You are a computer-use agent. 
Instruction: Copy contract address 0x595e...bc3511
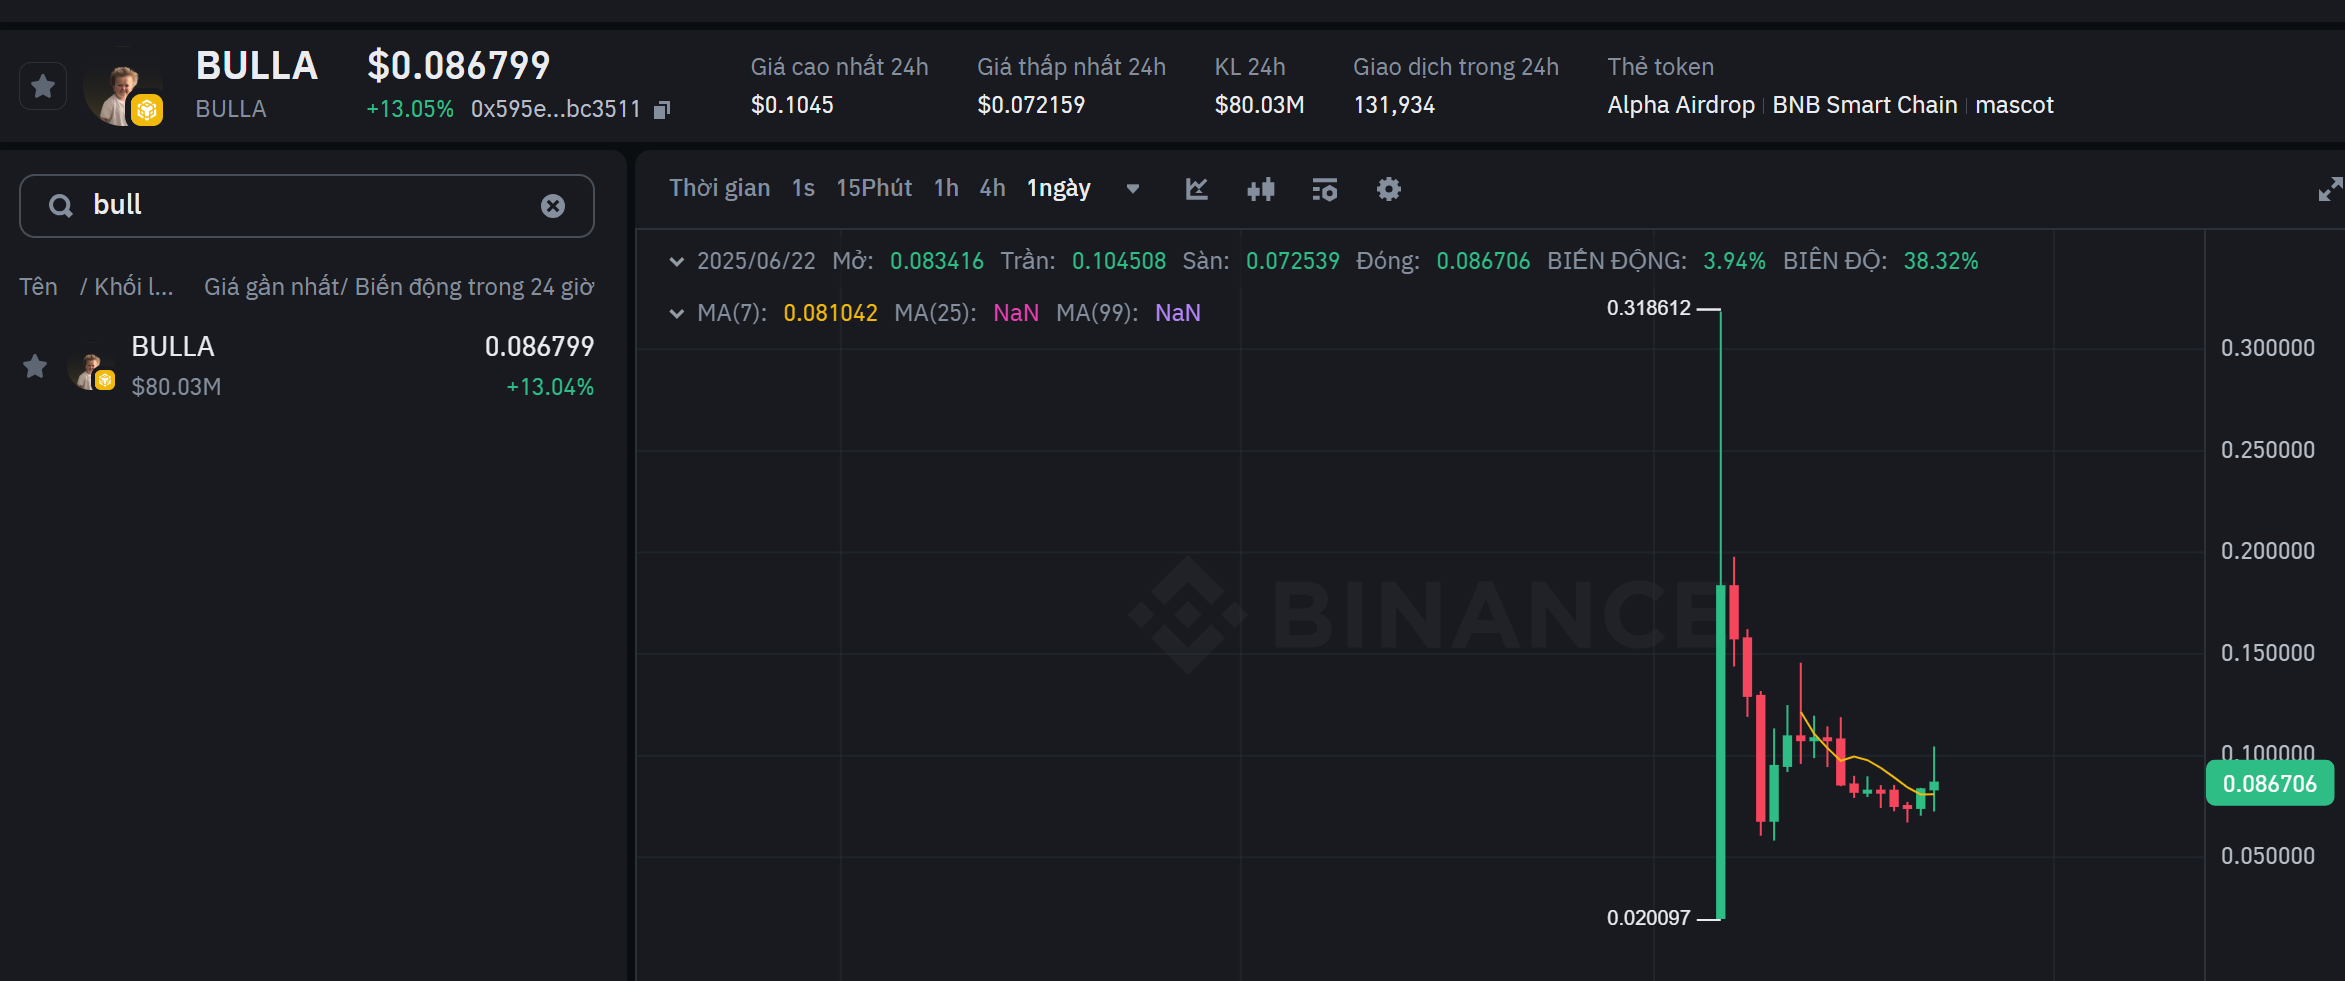[662, 110]
